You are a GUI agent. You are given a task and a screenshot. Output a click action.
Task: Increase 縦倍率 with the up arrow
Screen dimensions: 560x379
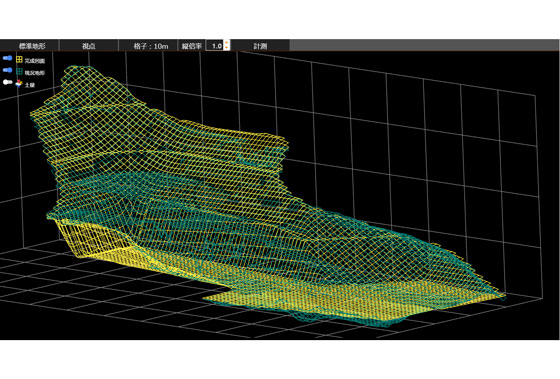click(226, 43)
